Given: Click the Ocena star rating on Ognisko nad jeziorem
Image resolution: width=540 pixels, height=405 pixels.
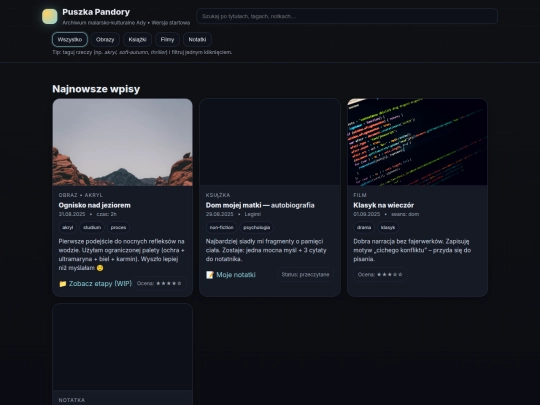Looking at the screenshot, I should point(159,283).
